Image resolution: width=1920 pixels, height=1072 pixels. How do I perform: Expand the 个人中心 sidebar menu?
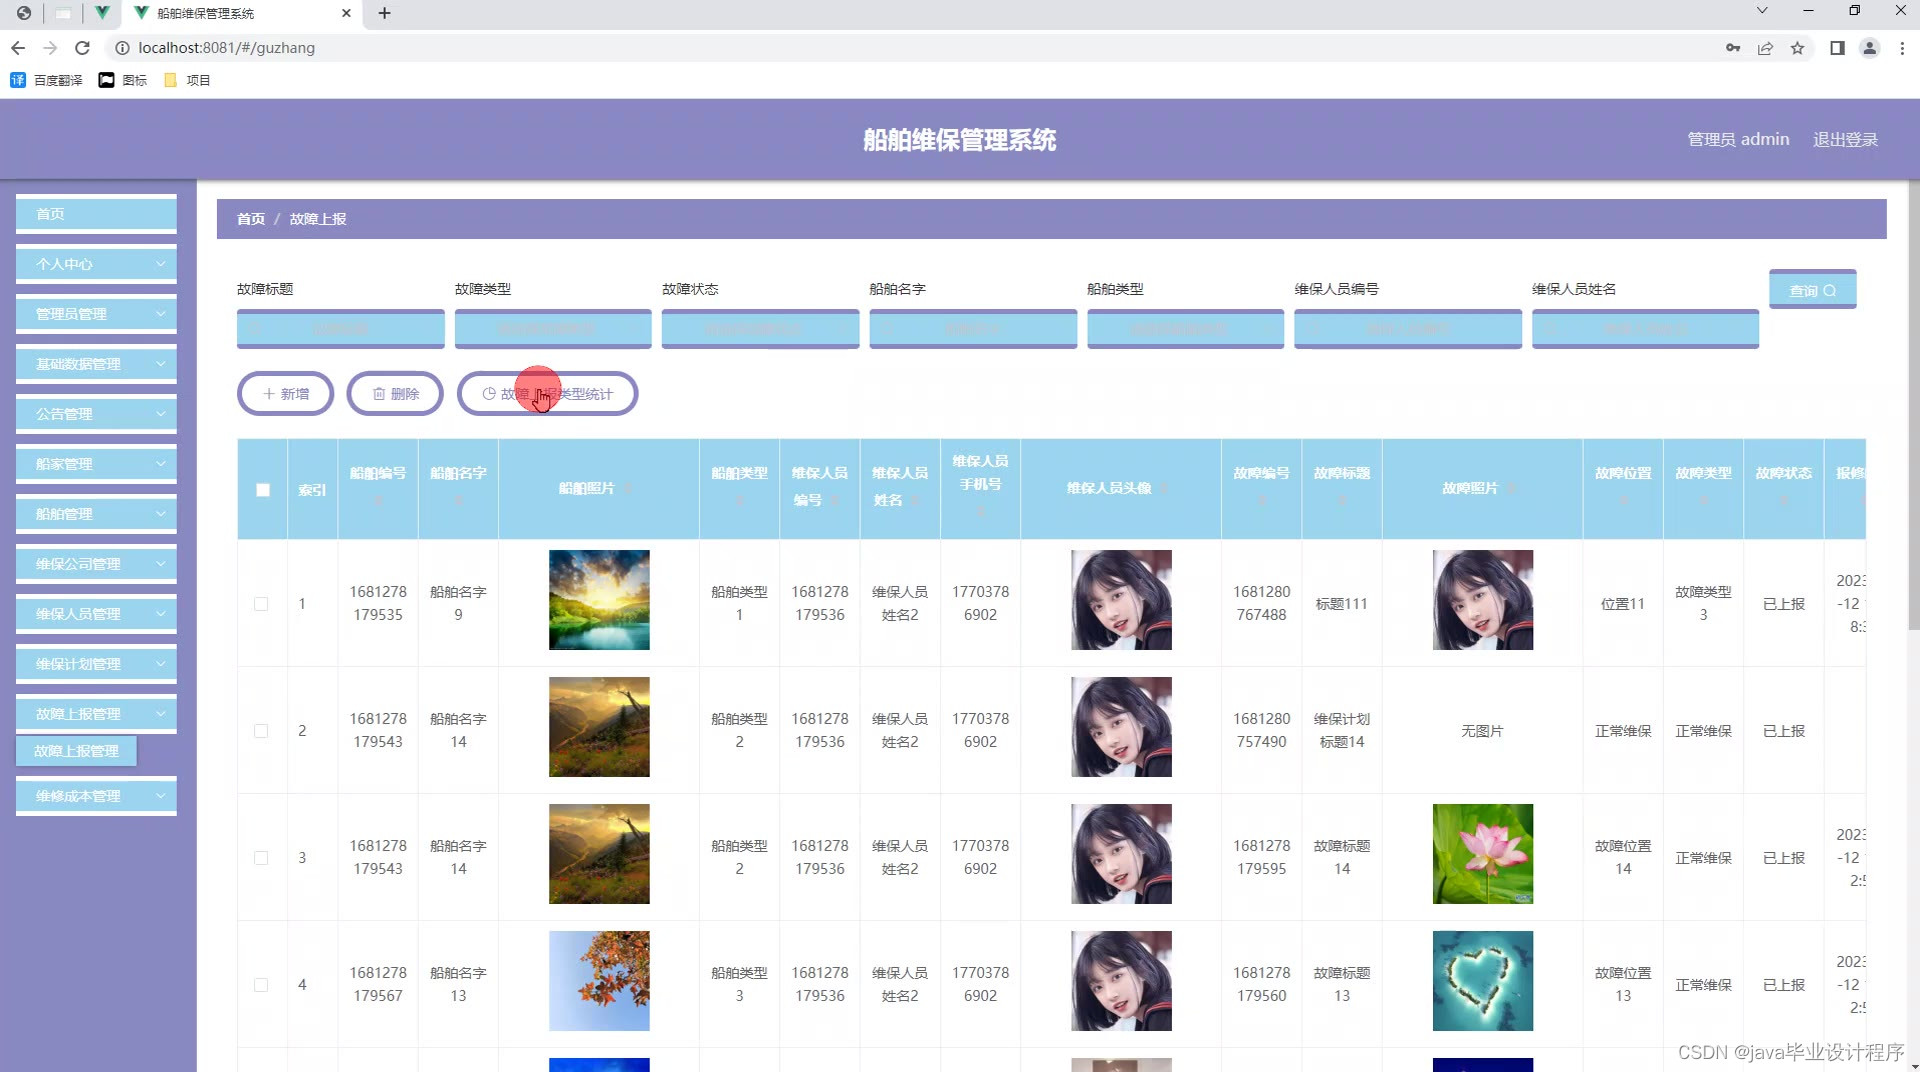click(96, 264)
